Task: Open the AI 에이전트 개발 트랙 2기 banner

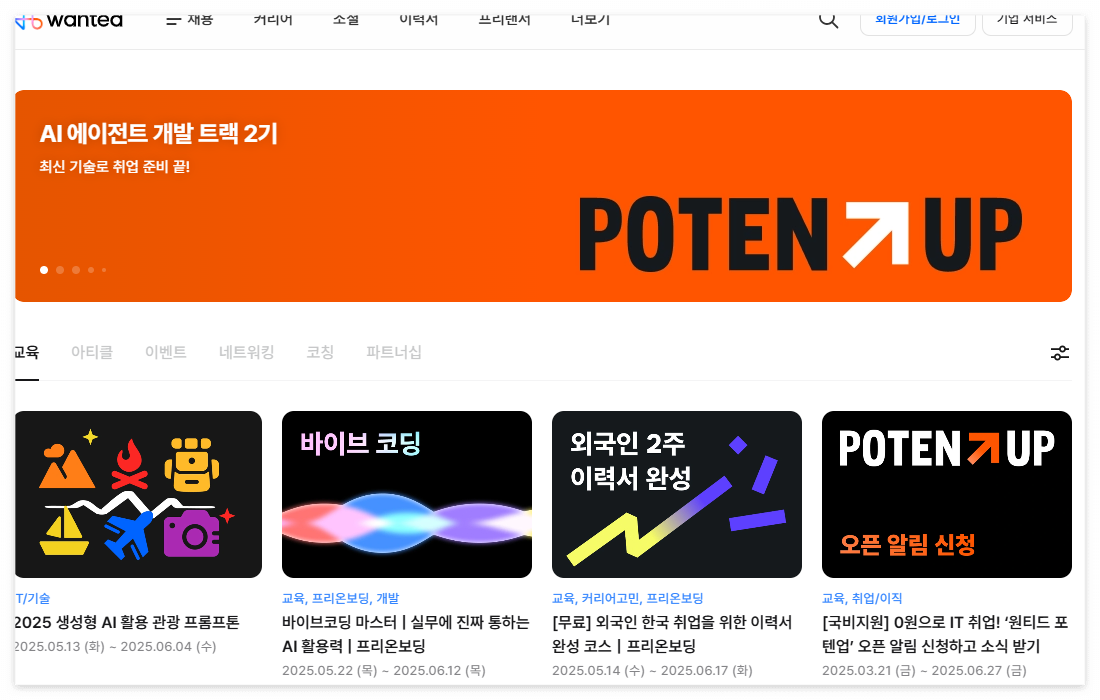Action: pos(543,196)
